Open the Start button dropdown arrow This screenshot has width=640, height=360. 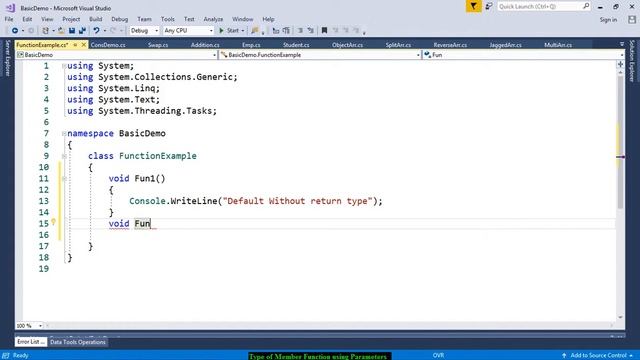point(242,31)
